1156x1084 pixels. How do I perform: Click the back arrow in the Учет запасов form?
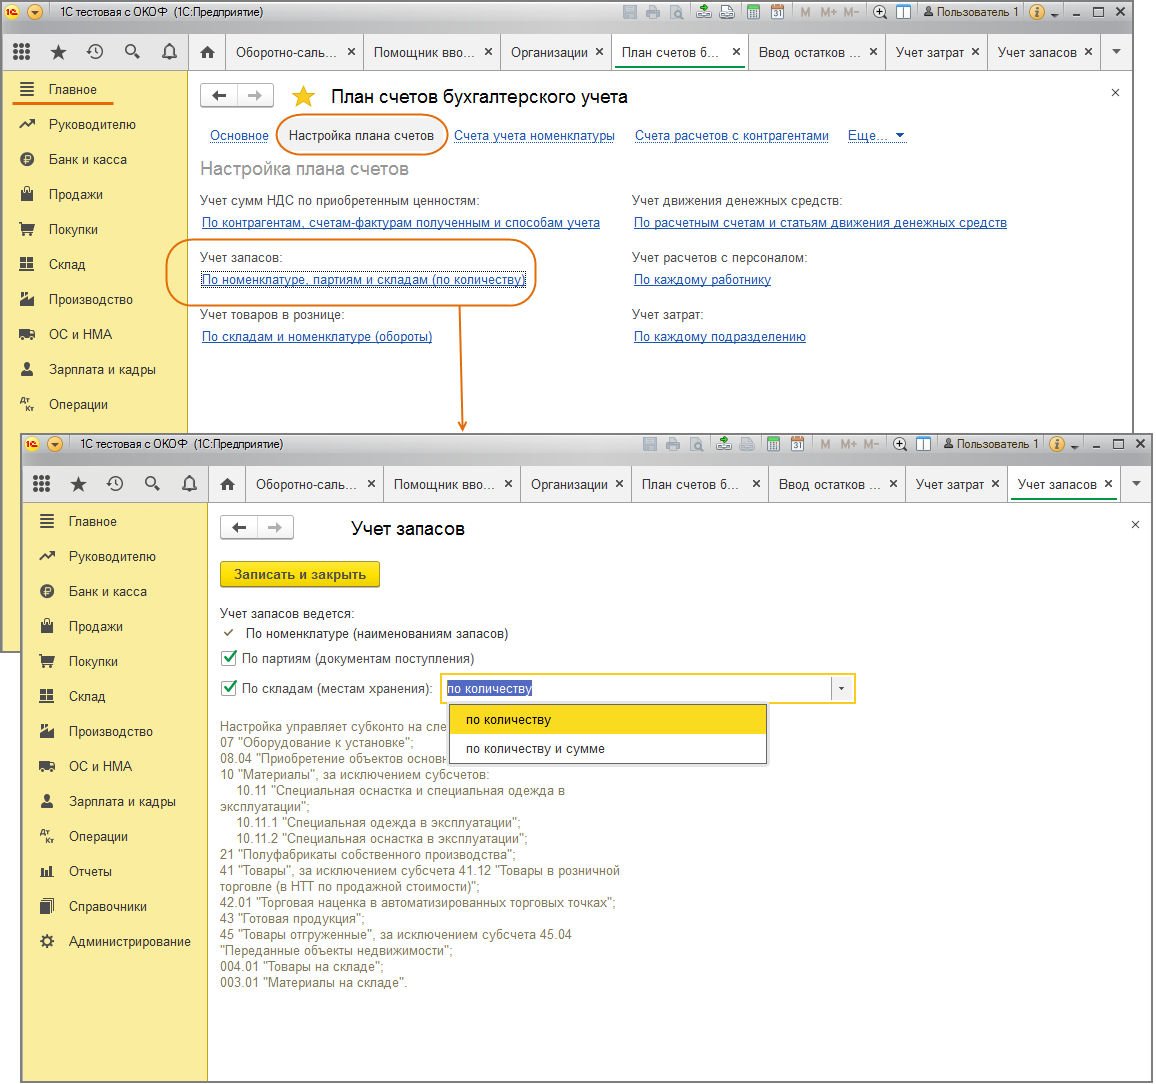pyautogui.click(x=239, y=527)
